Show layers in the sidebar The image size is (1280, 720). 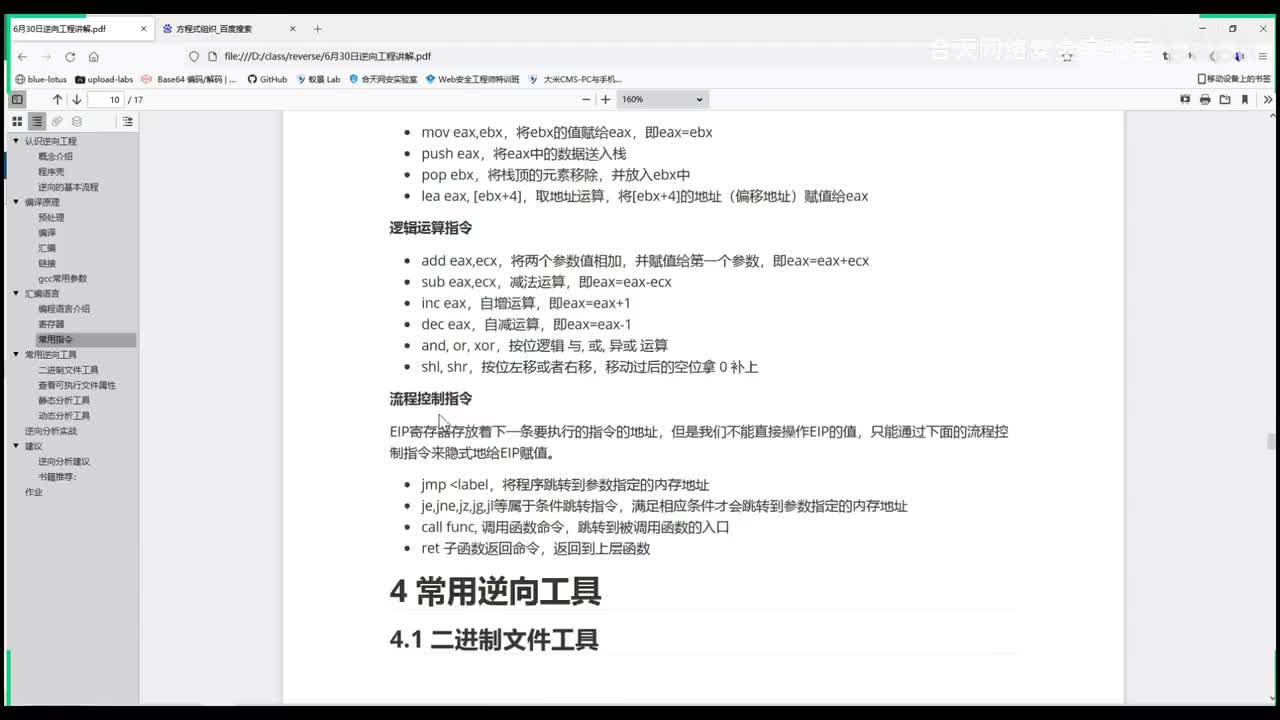tap(77, 121)
